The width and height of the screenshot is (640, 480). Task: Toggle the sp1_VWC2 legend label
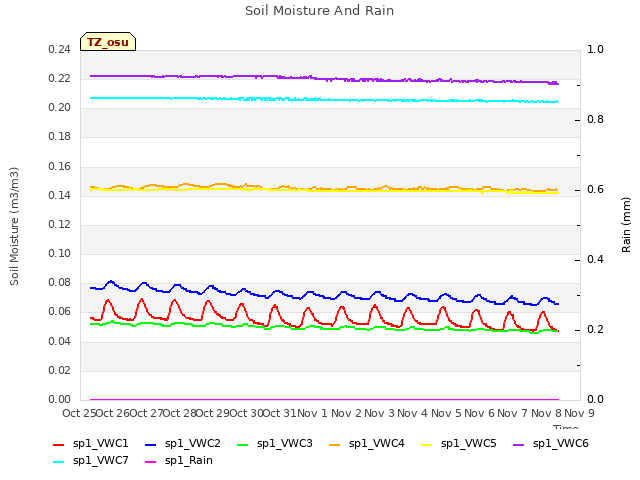pyautogui.click(x=193, y=444)
